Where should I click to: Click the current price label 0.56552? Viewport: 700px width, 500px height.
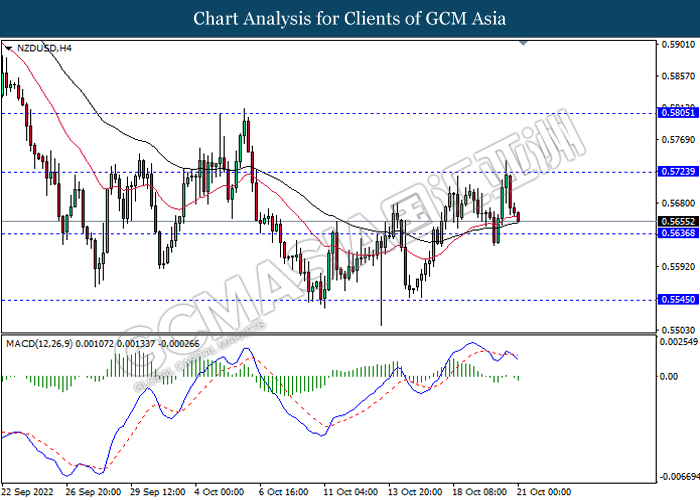click(679, 221)
